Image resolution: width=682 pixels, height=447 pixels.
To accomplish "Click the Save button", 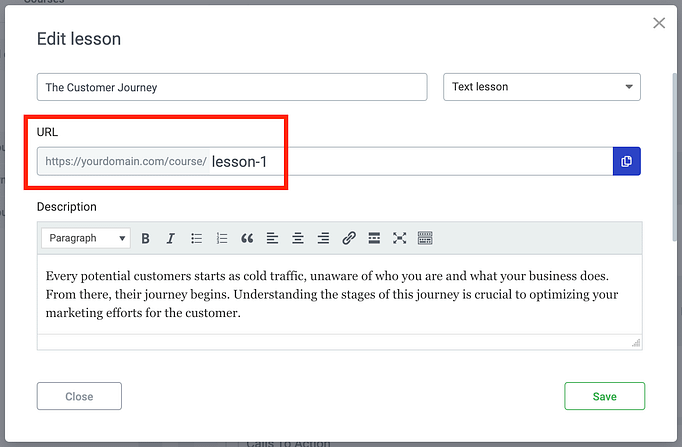I will pyautogui.click(x=604, y=396).
